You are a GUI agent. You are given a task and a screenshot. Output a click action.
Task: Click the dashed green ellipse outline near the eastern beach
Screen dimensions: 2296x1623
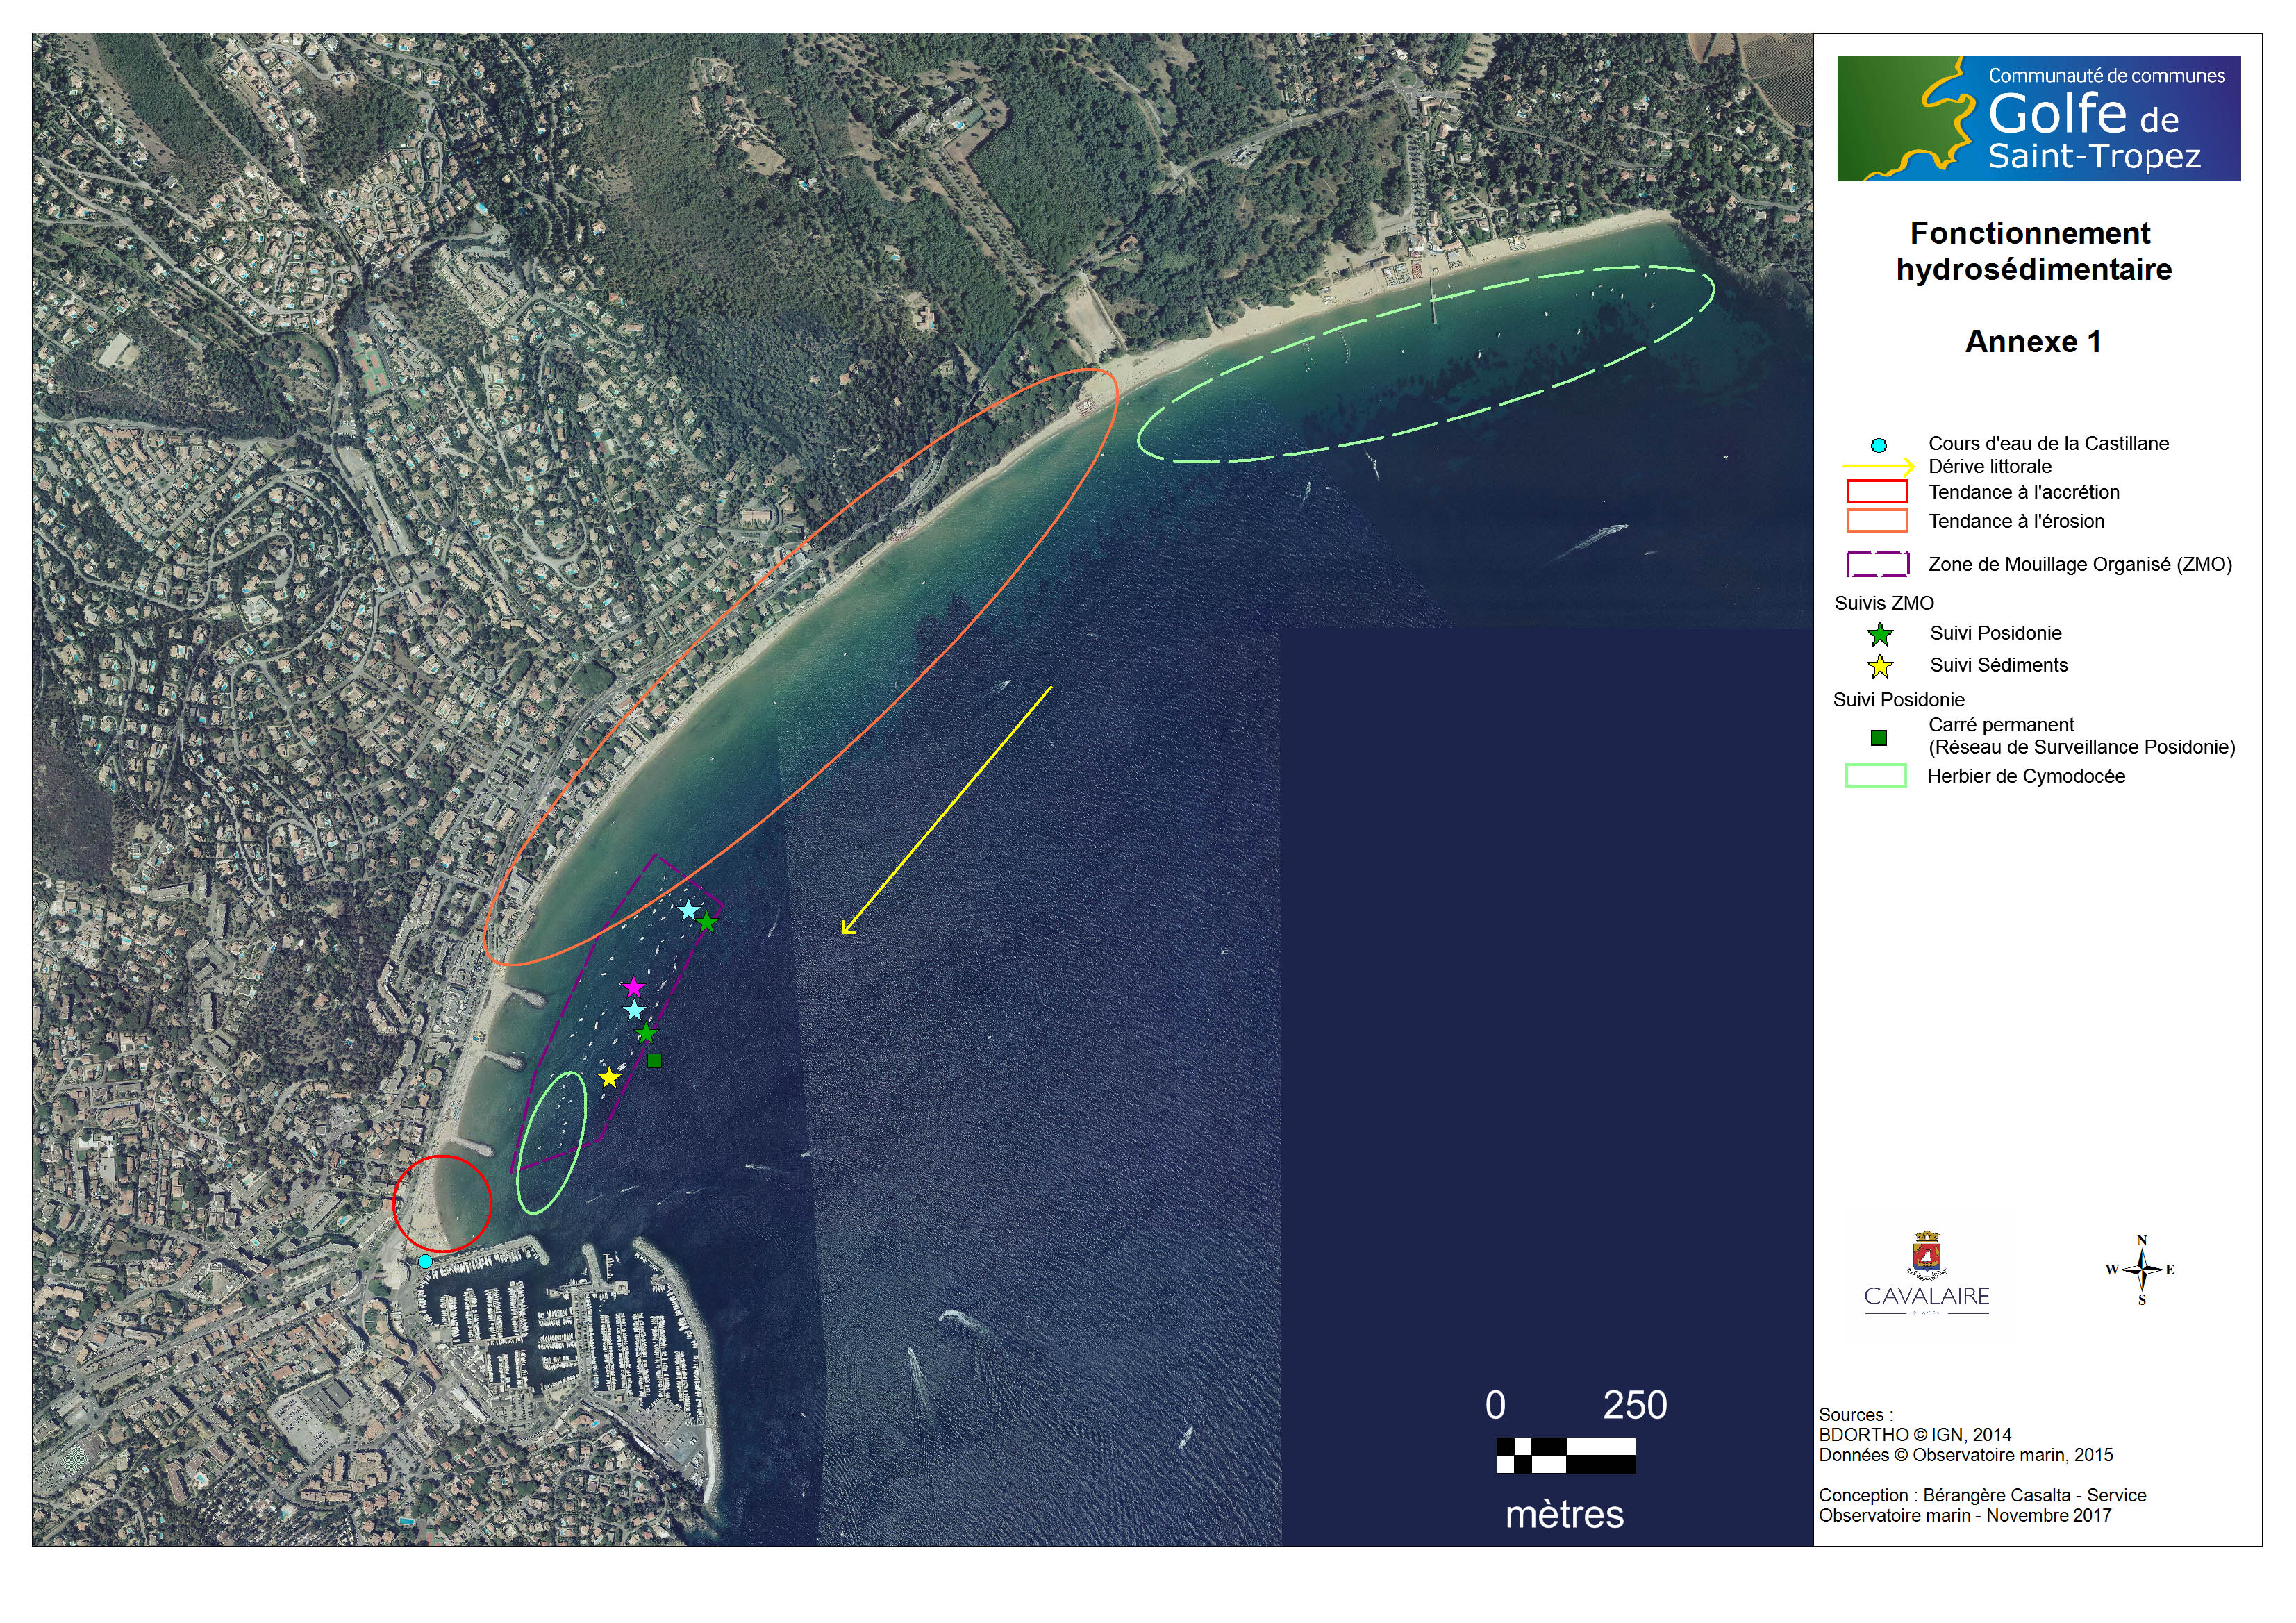tap(1425, 365)
